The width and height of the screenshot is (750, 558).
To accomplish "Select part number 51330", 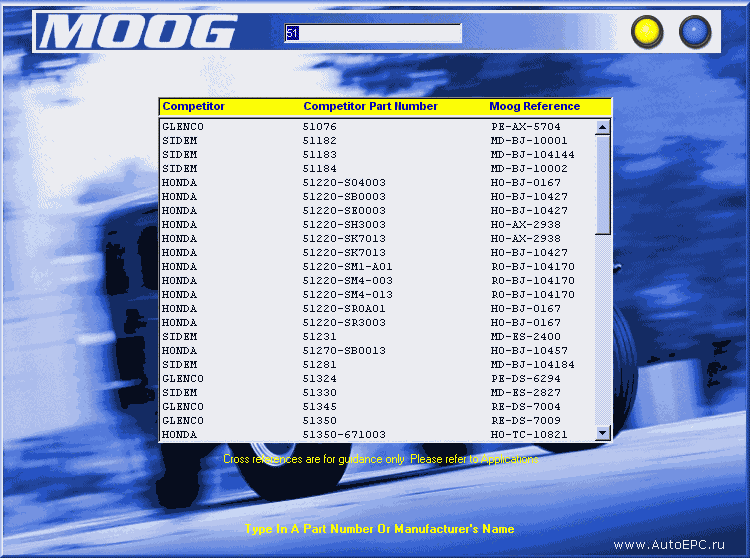I will [x=320, y=392].
